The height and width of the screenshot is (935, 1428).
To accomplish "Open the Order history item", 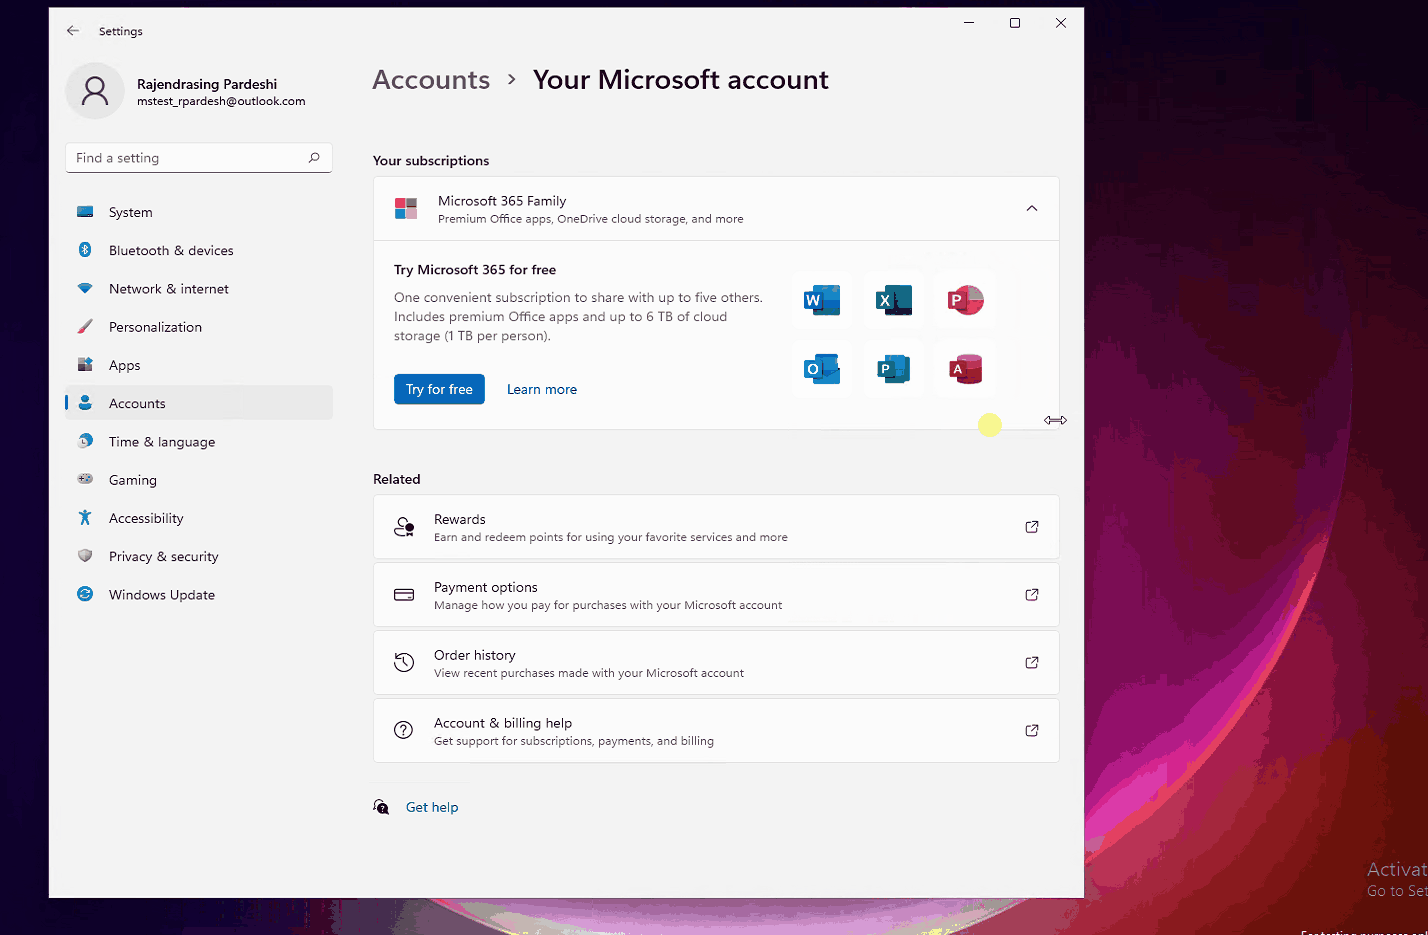I will [x=716, y=662].
